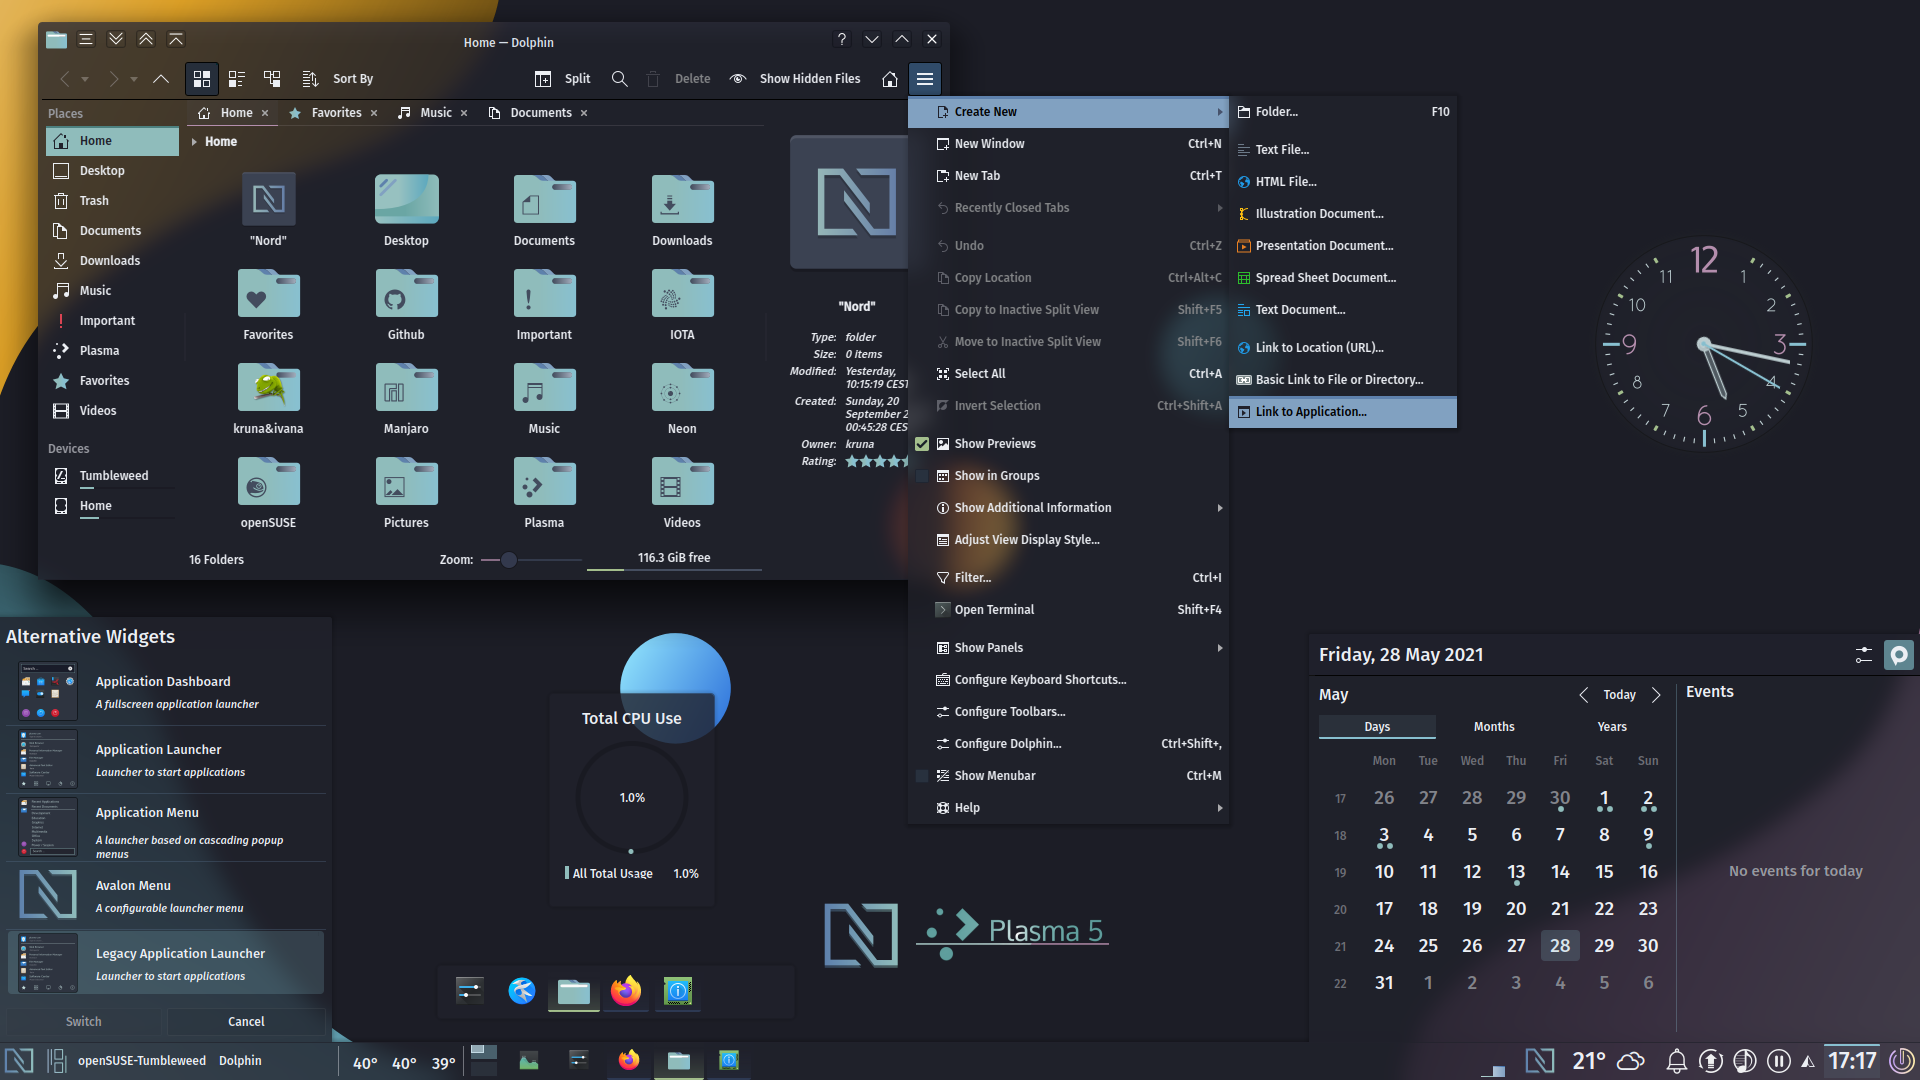The height and width of the screenshot is (1080, 1920).
Task: Go to next month in calendar
Action: coord(1656,695)
